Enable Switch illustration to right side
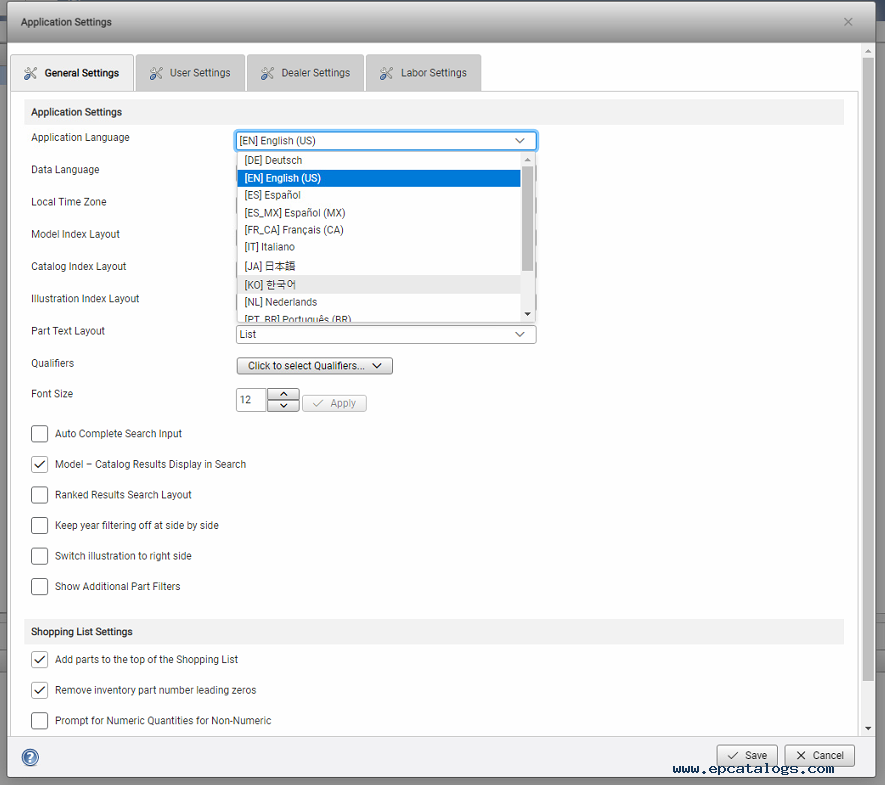The height and width of the screenshot is (785, 885). [40, 556]
